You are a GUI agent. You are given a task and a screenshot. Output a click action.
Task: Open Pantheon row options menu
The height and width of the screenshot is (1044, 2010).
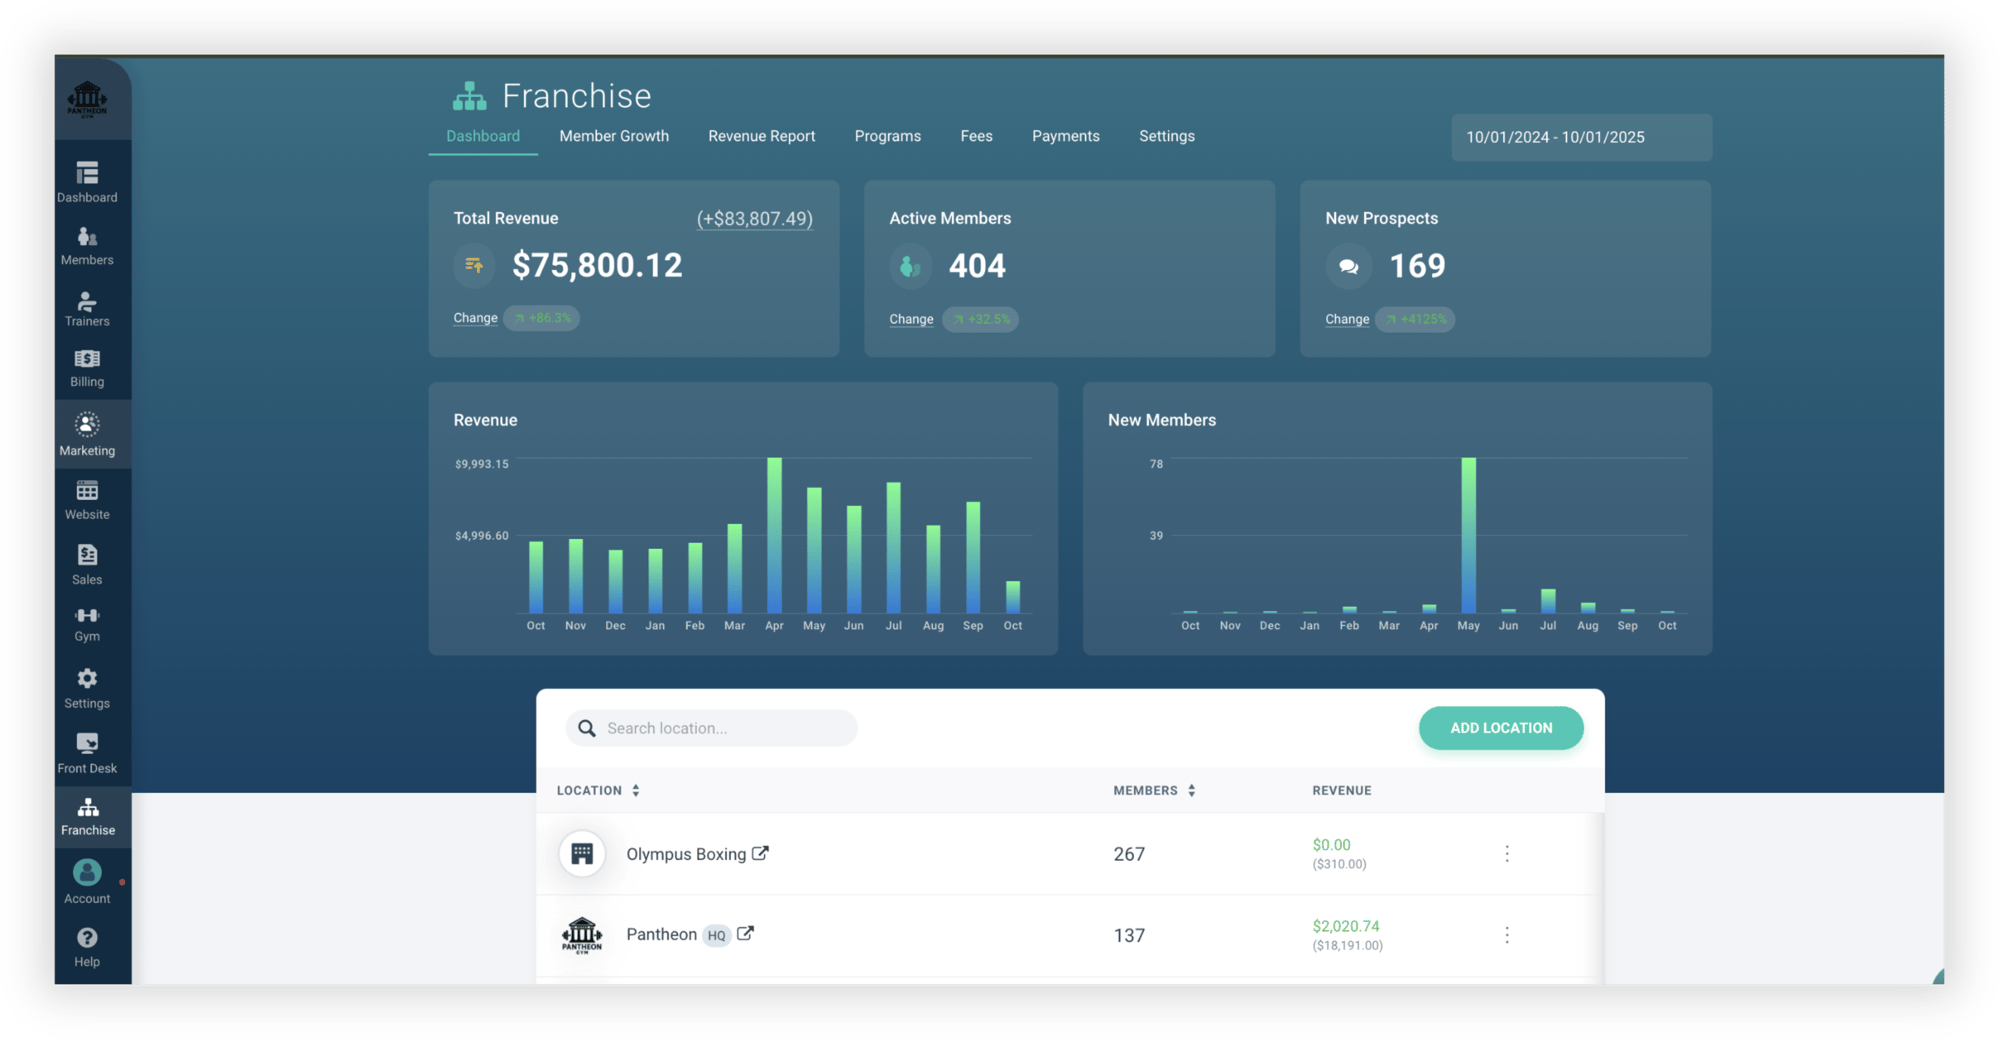[x=1507, y=935]
